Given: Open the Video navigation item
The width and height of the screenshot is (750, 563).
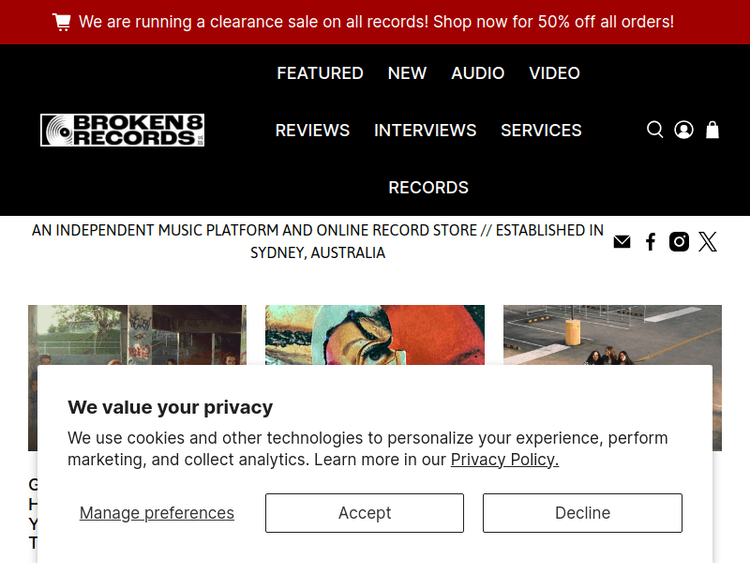Looking at the screenshot, I should [x=554, y=73].
